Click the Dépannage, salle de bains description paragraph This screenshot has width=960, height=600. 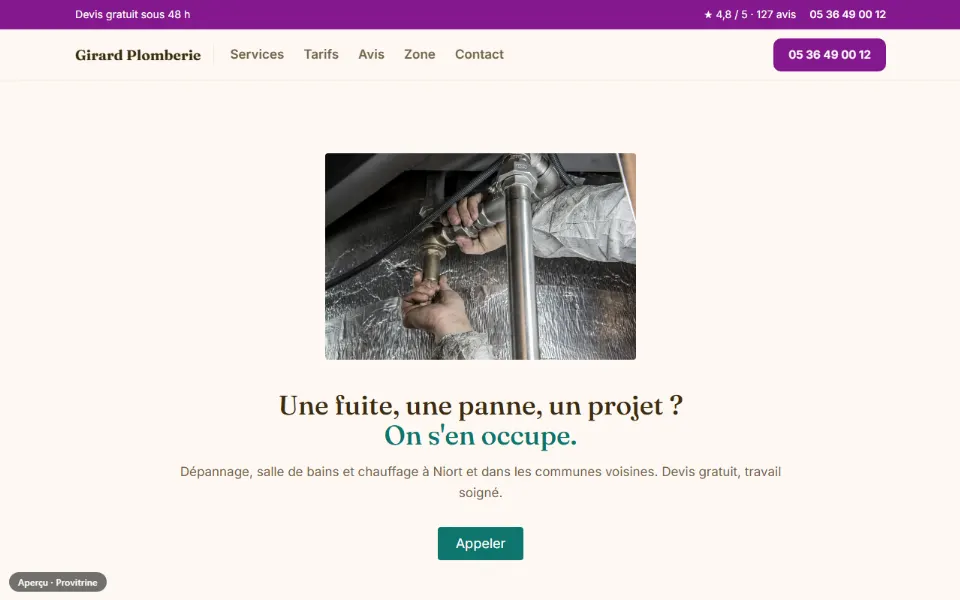tap(481, 482)
